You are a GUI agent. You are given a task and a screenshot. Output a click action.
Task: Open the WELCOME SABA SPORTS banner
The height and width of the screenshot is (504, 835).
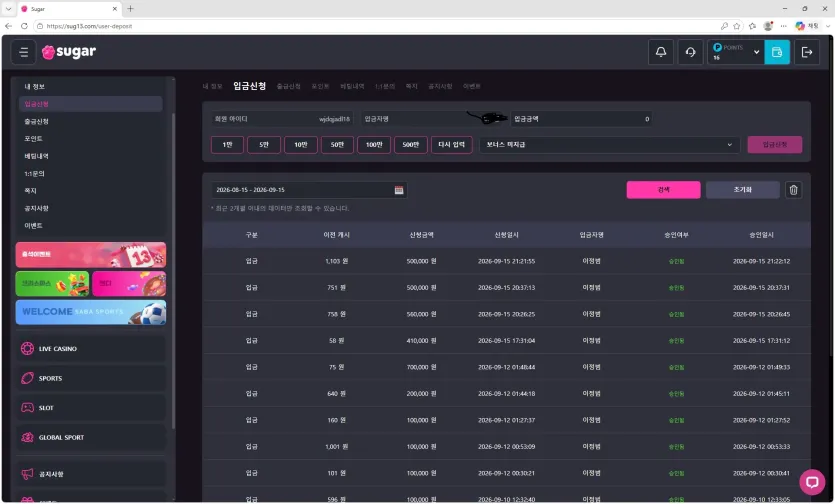[91, 312]
